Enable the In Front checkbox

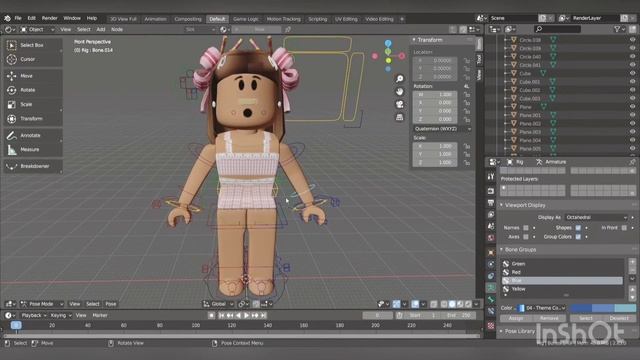[624, 228]
